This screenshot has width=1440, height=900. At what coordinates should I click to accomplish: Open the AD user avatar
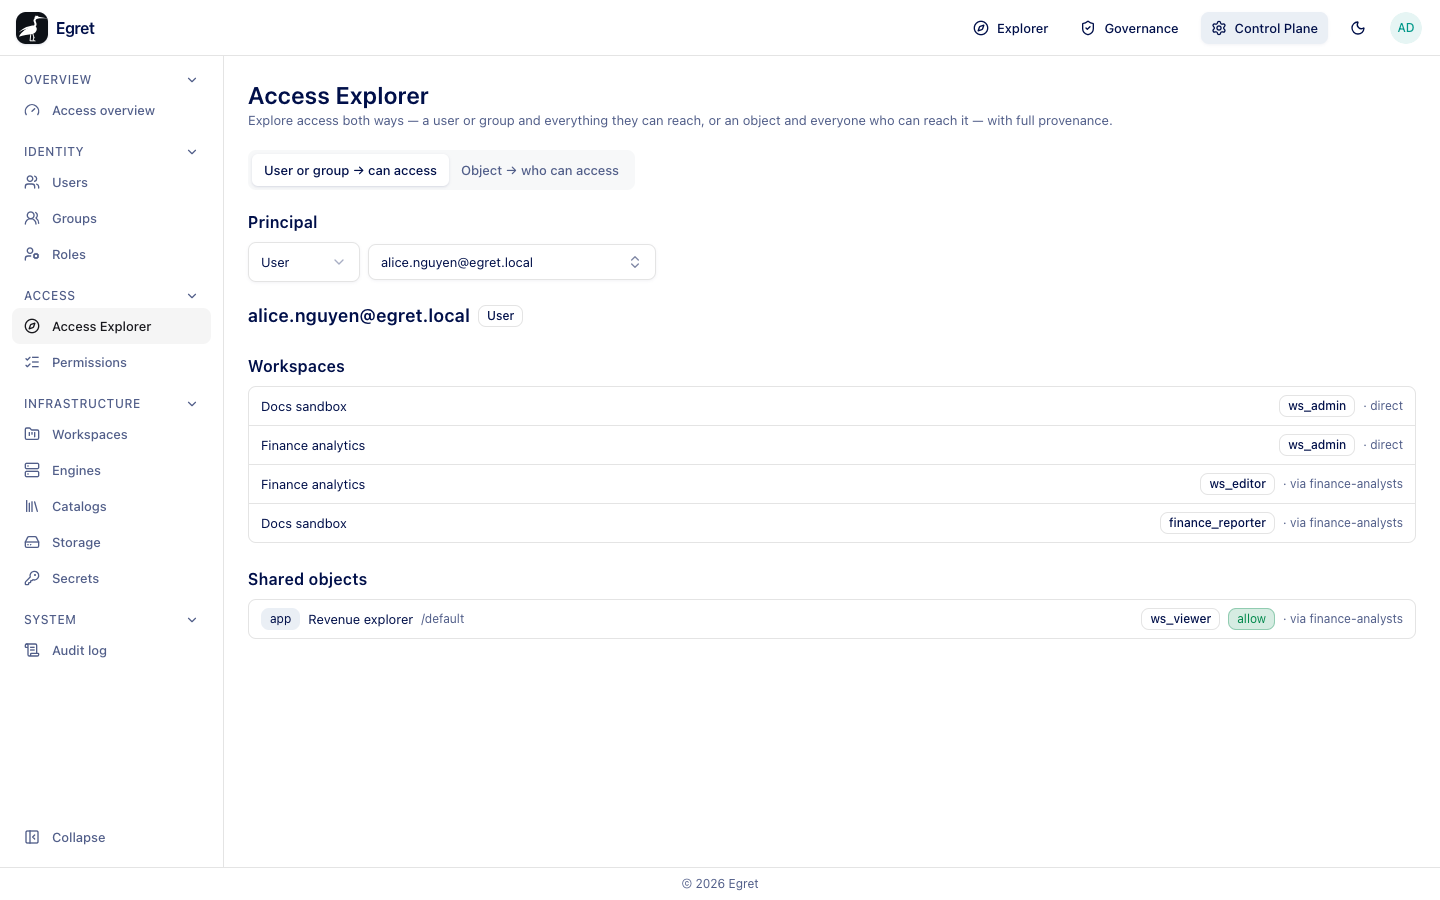[x=1406, y=28]
